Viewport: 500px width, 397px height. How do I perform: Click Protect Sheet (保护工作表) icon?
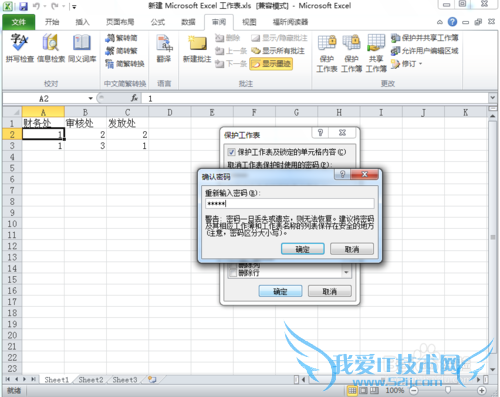pyautogui.click(x=327, y=53)
